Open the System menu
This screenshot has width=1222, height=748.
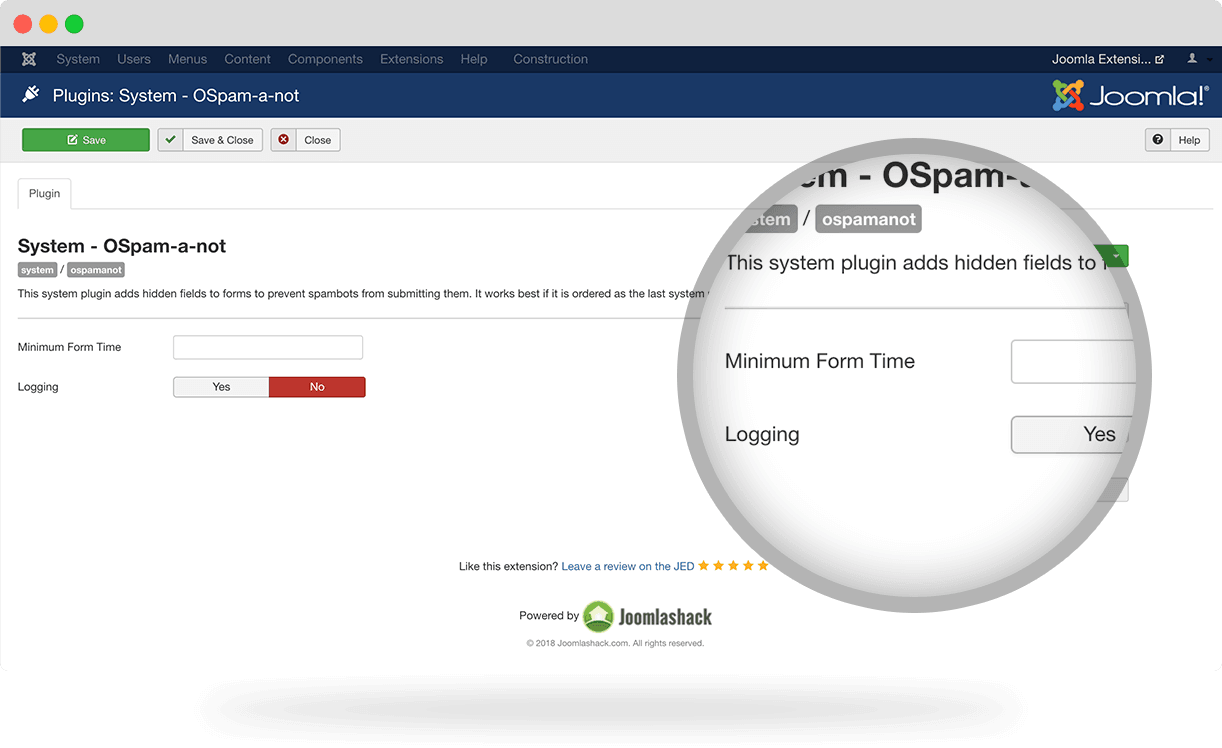78,59
